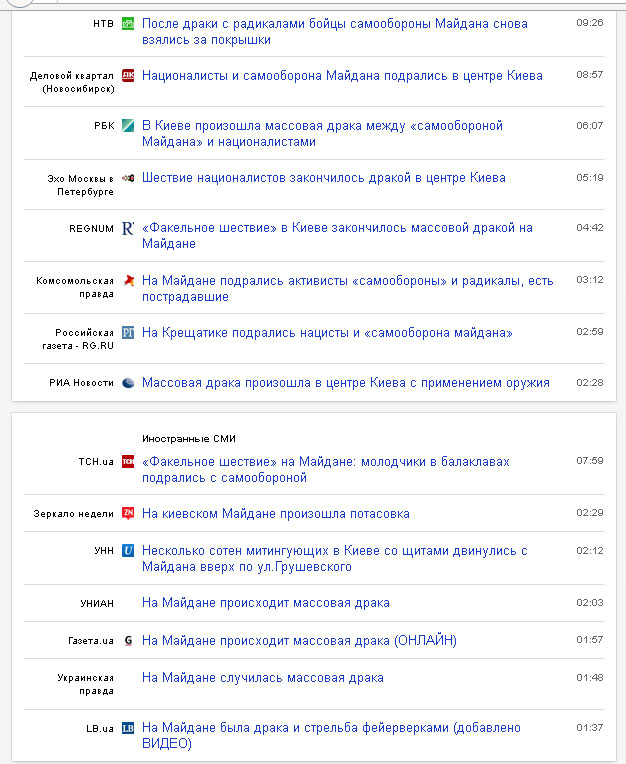Click the Деловой квартал red logo icon

click(x=128, y=76)
